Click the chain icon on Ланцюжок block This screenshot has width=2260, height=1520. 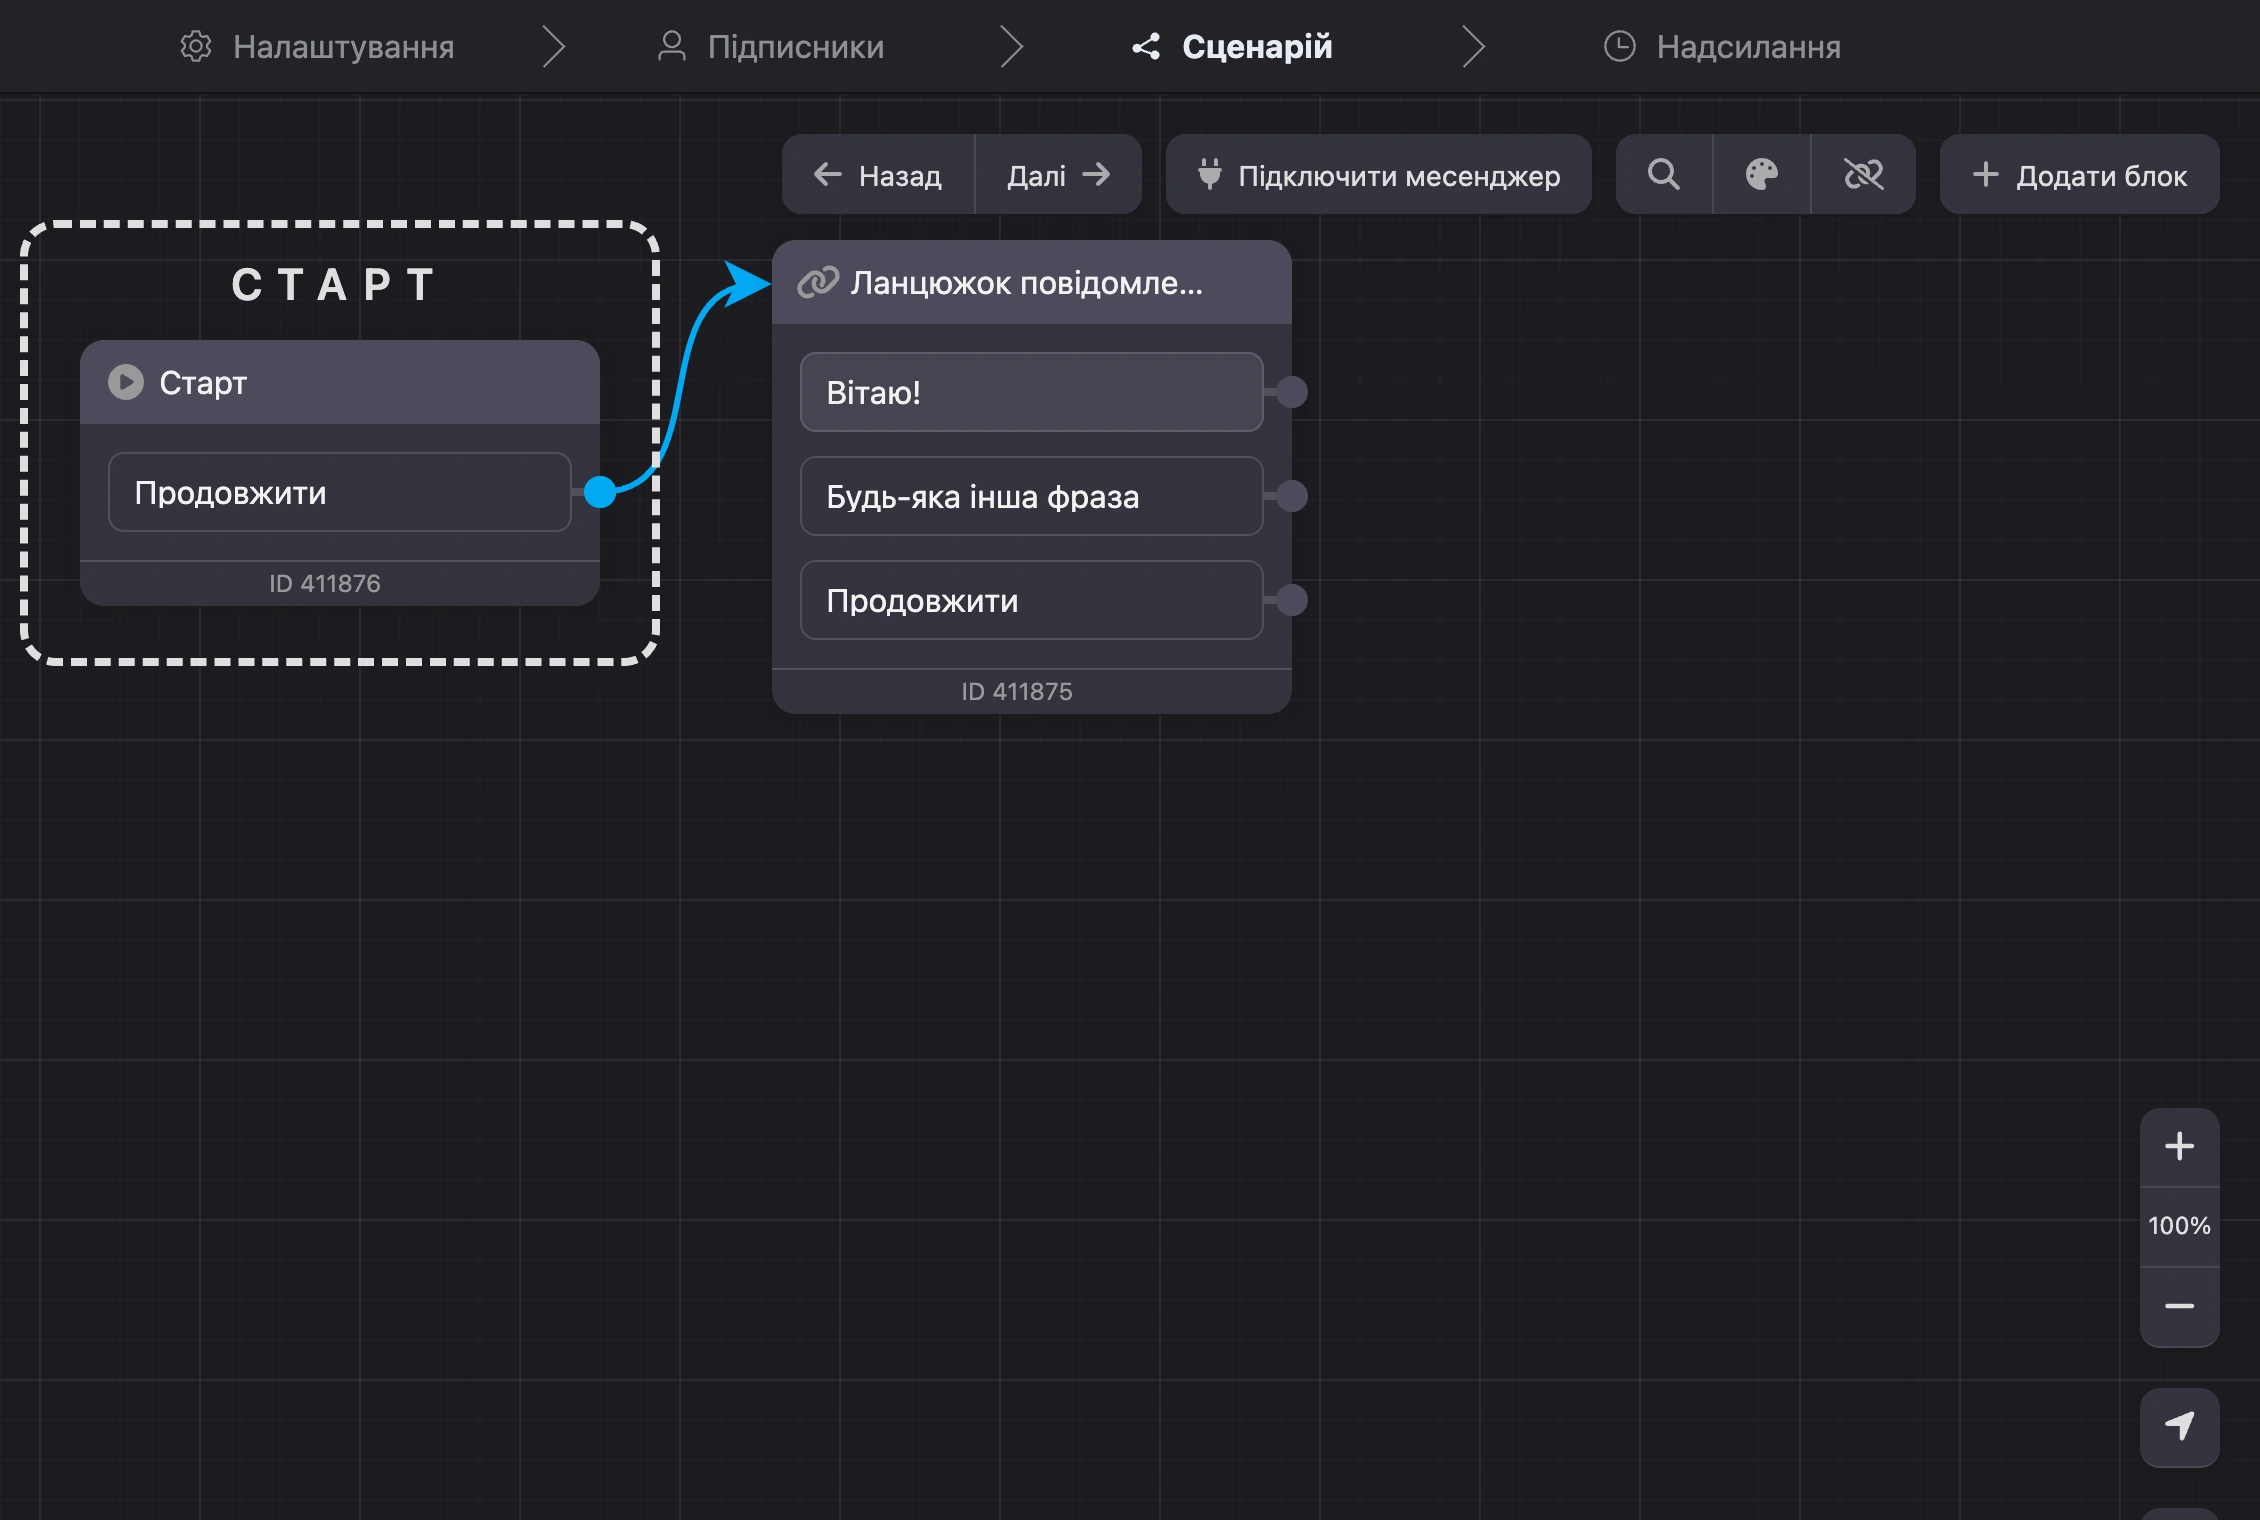pyautogui.click(x=818, y=283)
